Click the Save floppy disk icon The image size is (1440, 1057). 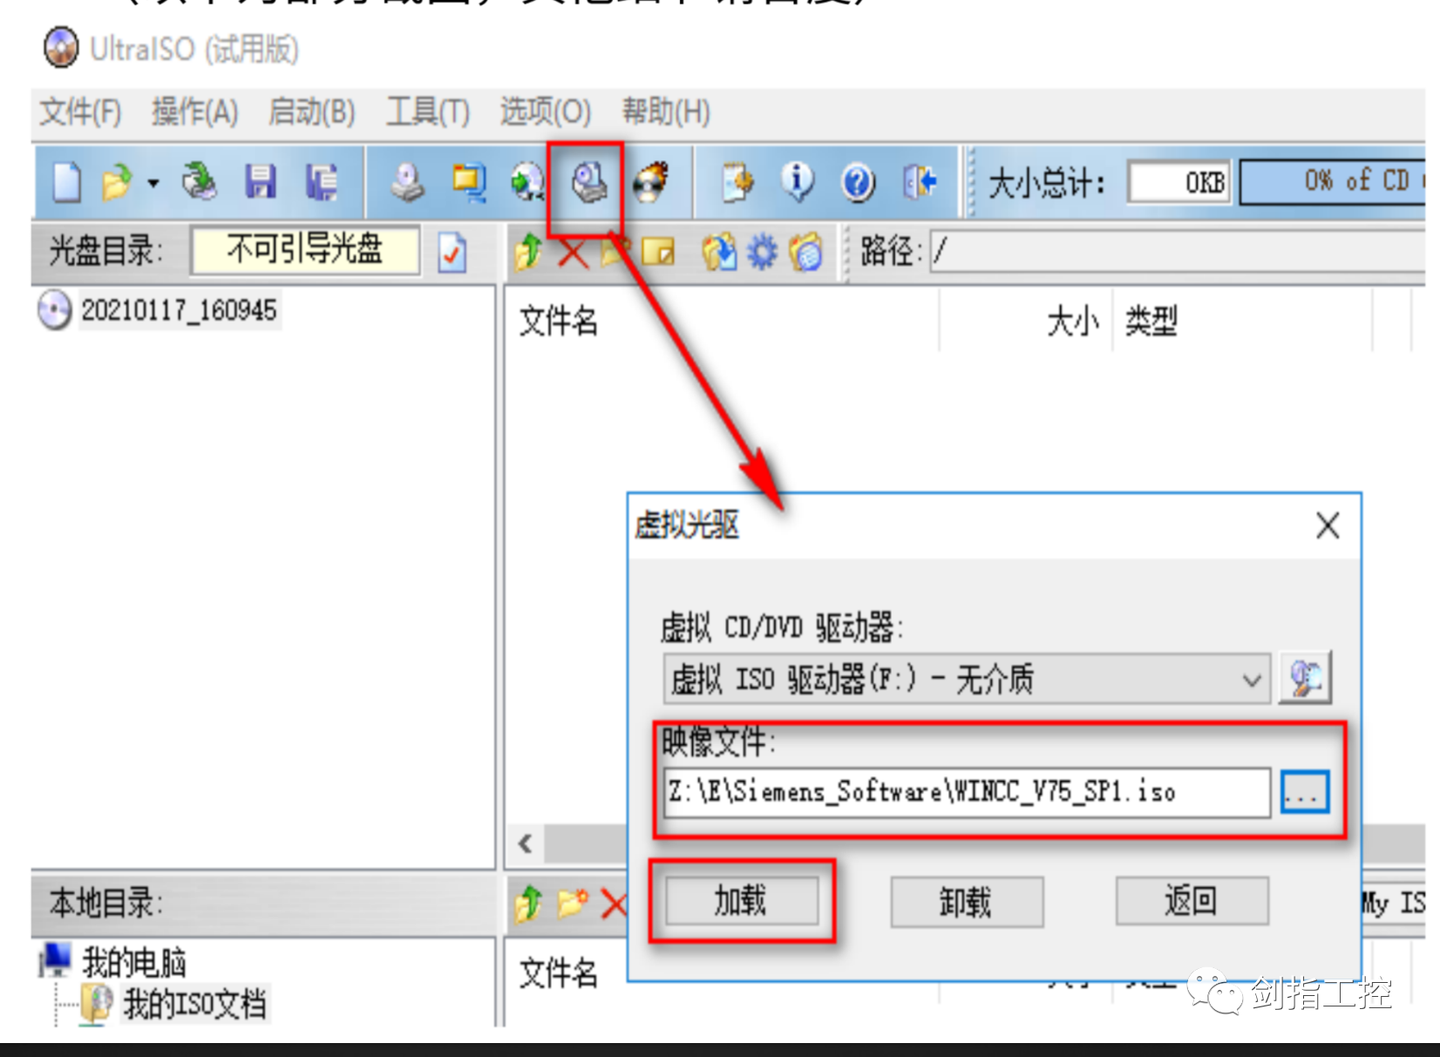[261, 182]
